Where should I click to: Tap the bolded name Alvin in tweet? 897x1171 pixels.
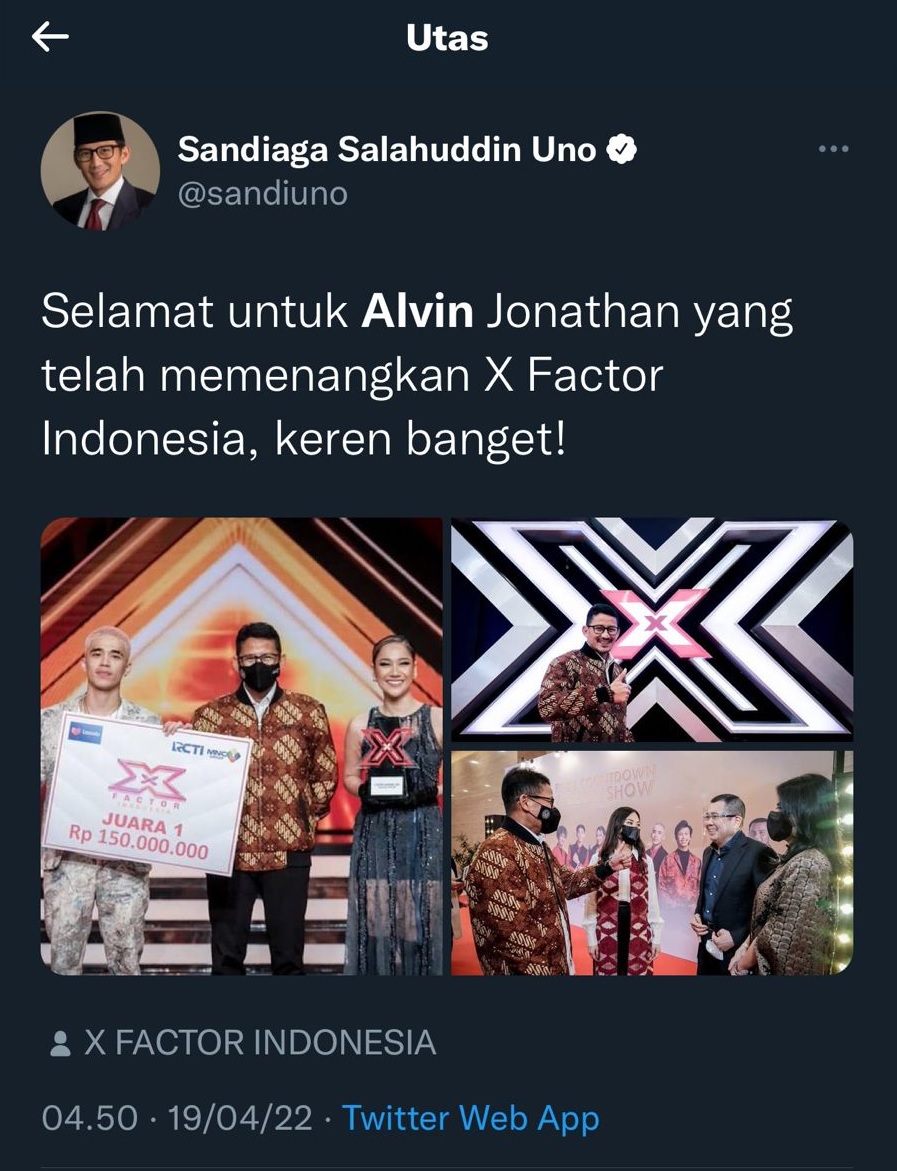tap(418, 311)
